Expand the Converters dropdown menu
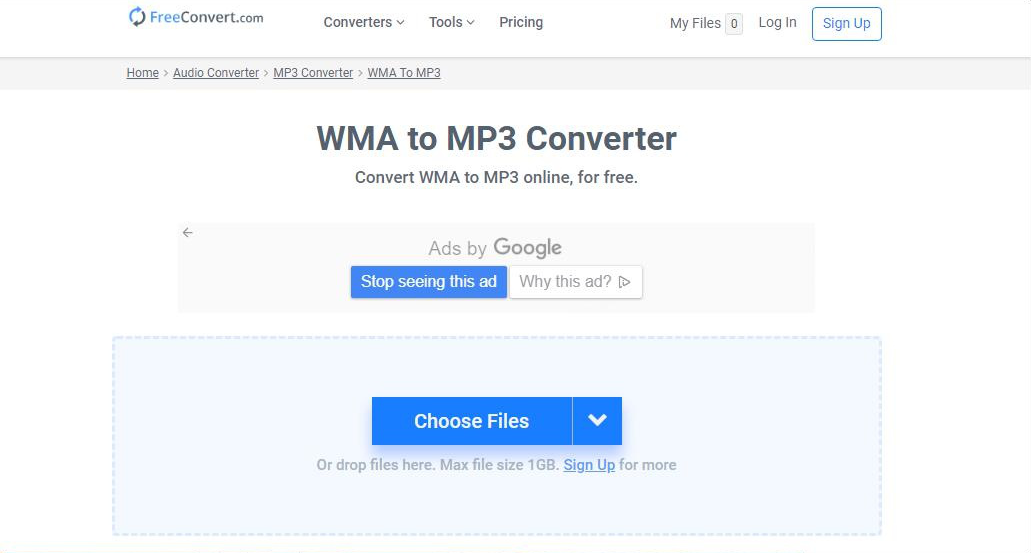Screen dimensions: 1031x553 point(364,22)
